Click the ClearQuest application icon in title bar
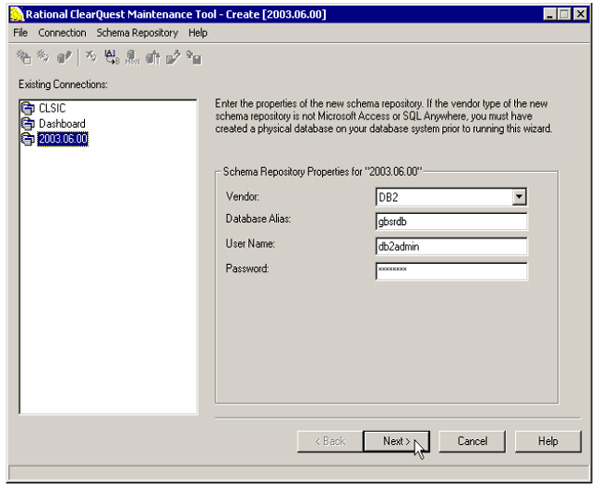600x490 pixels. coord(17,15)
